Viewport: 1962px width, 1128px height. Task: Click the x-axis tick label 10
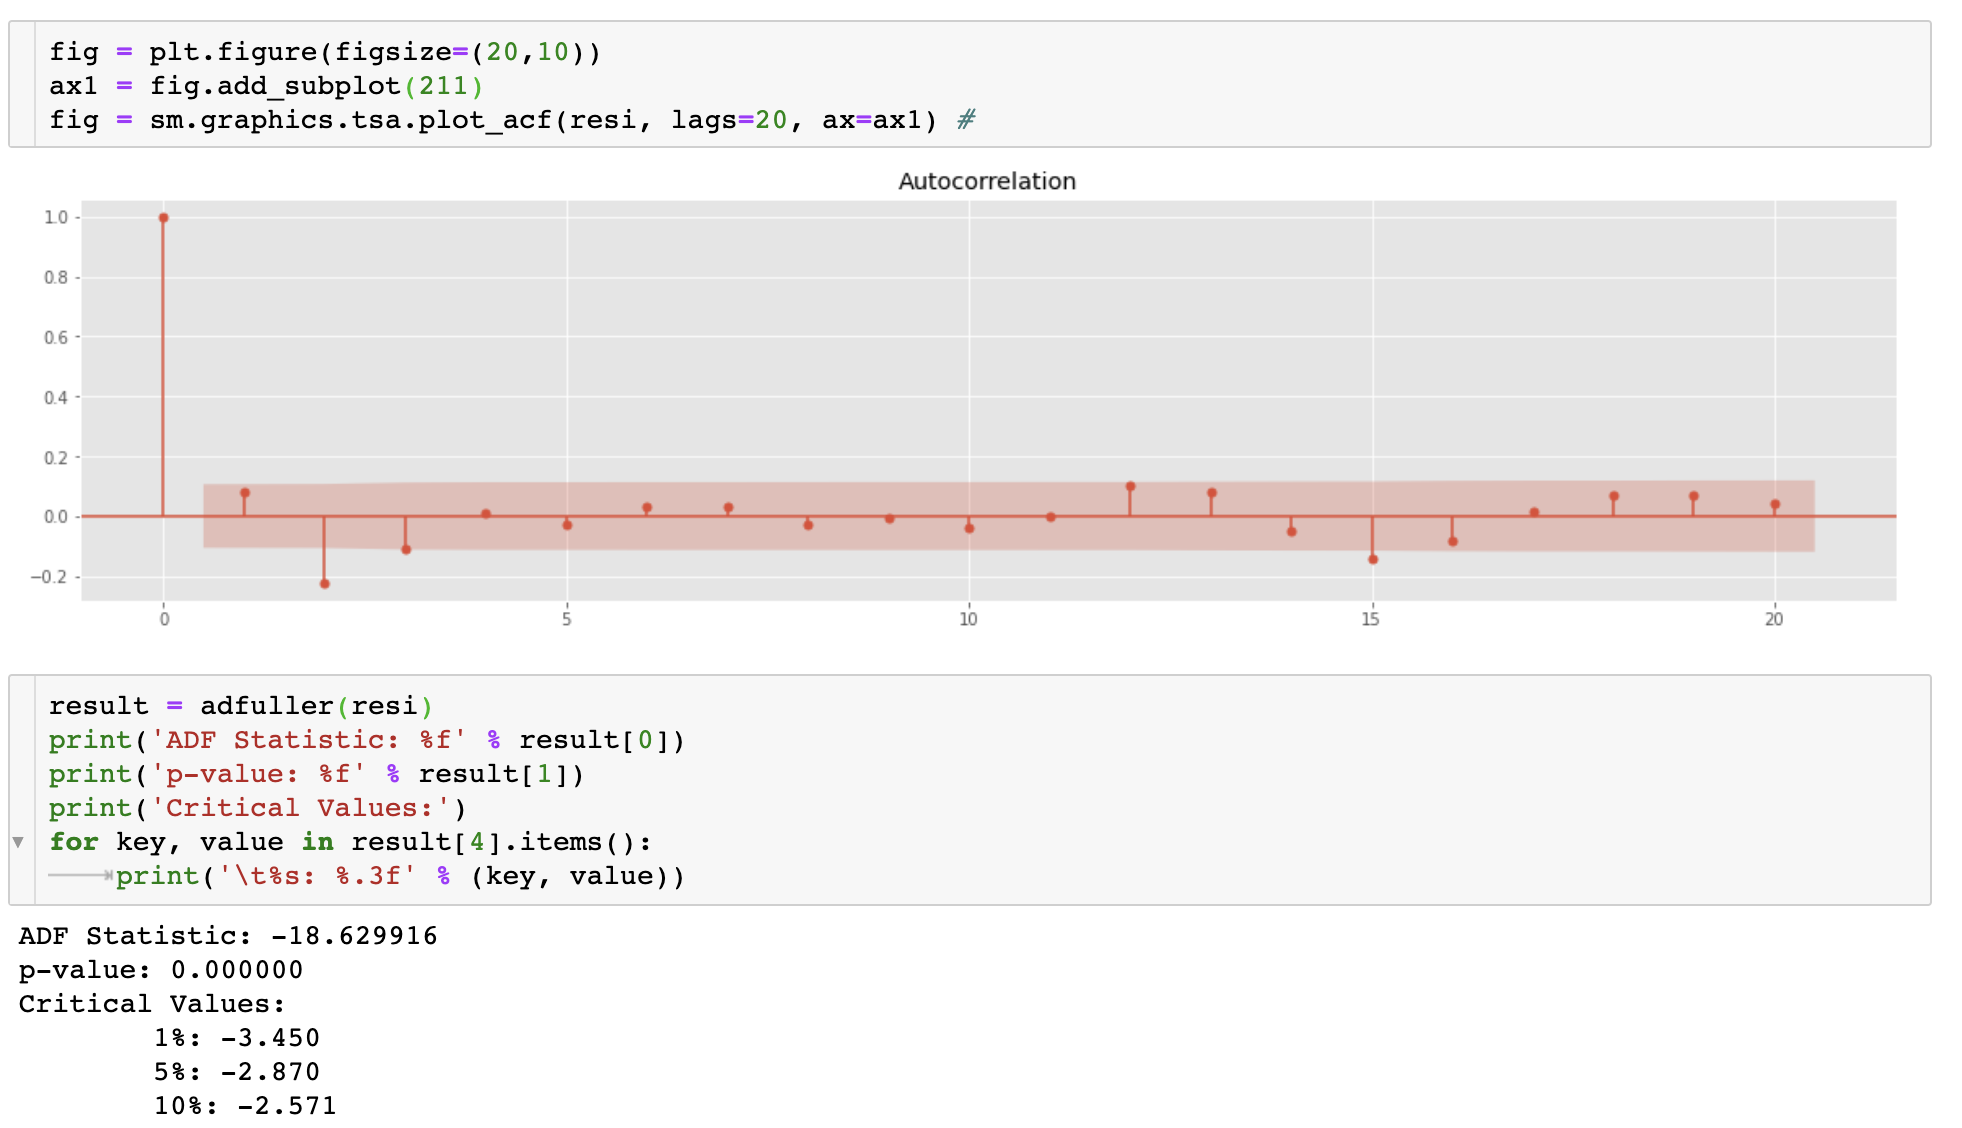point(968,619)
